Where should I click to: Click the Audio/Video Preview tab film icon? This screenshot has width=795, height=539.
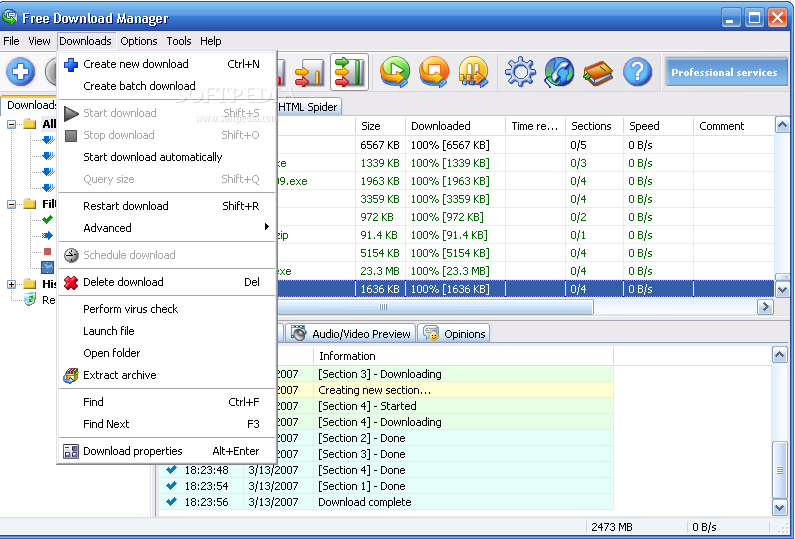point(299,333)
